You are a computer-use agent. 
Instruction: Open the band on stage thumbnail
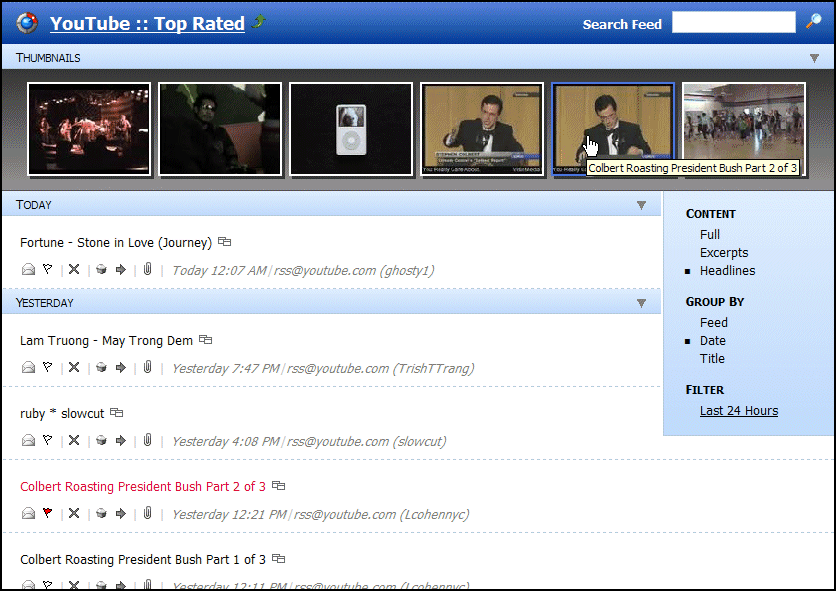click(89, 129)
